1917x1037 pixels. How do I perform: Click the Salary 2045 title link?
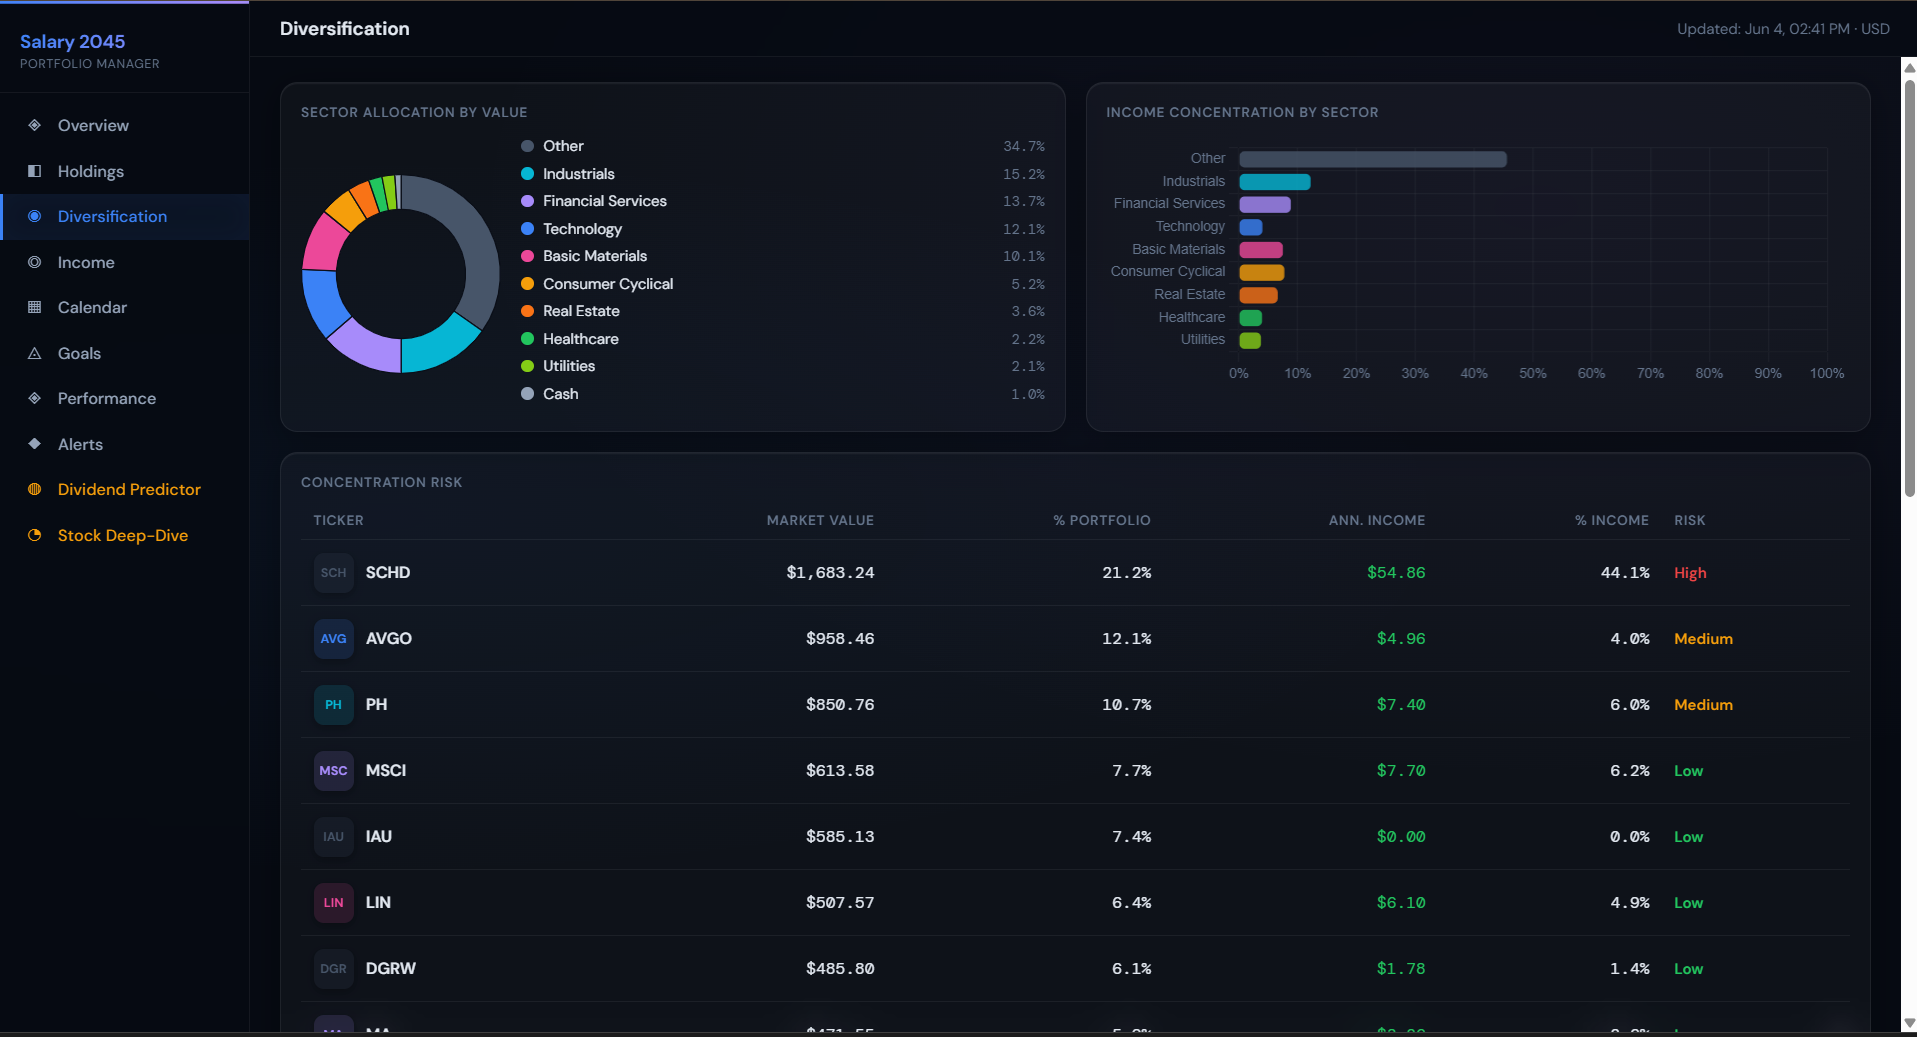(73, 41)
